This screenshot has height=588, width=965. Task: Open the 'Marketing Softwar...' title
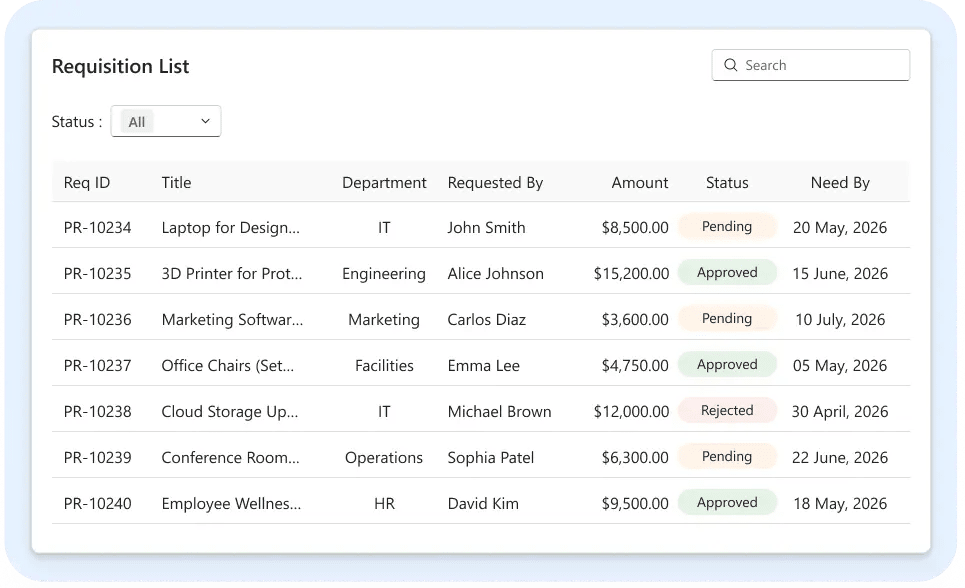[232, 320]
